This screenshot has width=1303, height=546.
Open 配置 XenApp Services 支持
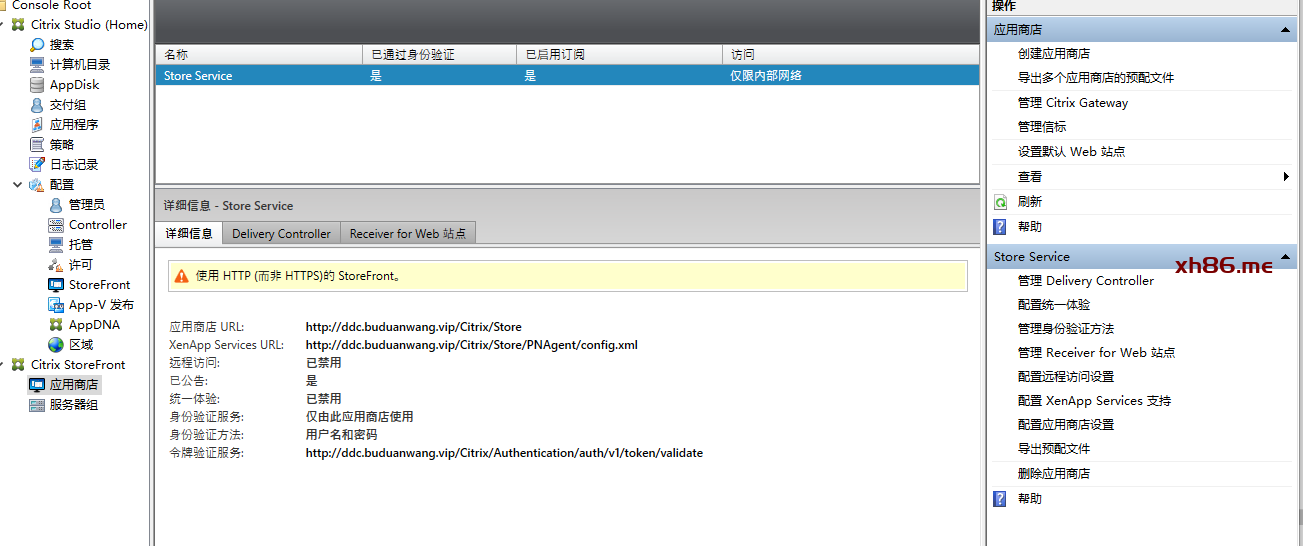[1095, 400]
